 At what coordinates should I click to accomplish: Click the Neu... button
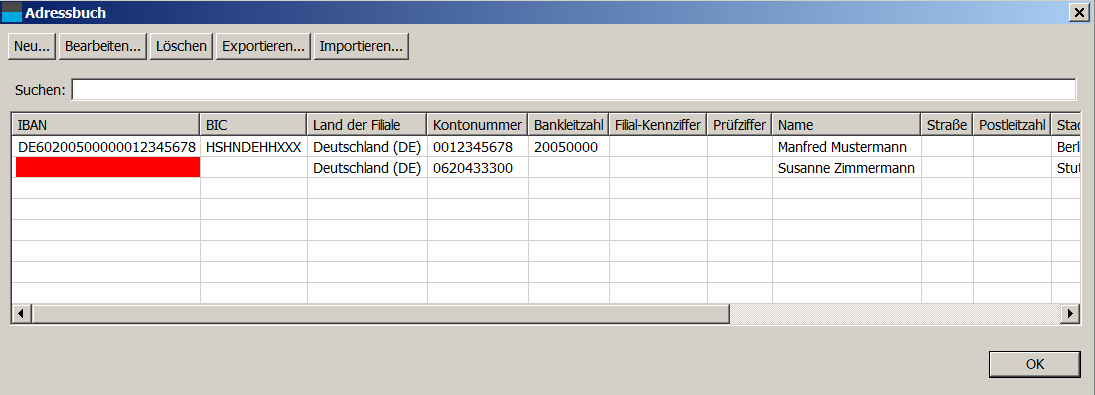[32, 47]
